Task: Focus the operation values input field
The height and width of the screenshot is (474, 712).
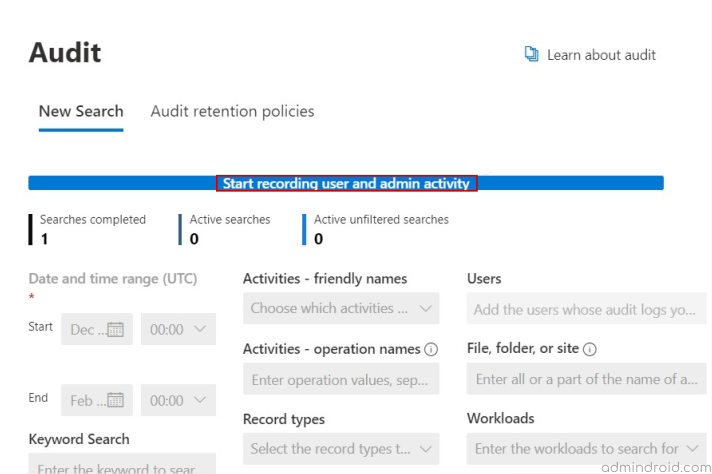Action: [341, 379]
